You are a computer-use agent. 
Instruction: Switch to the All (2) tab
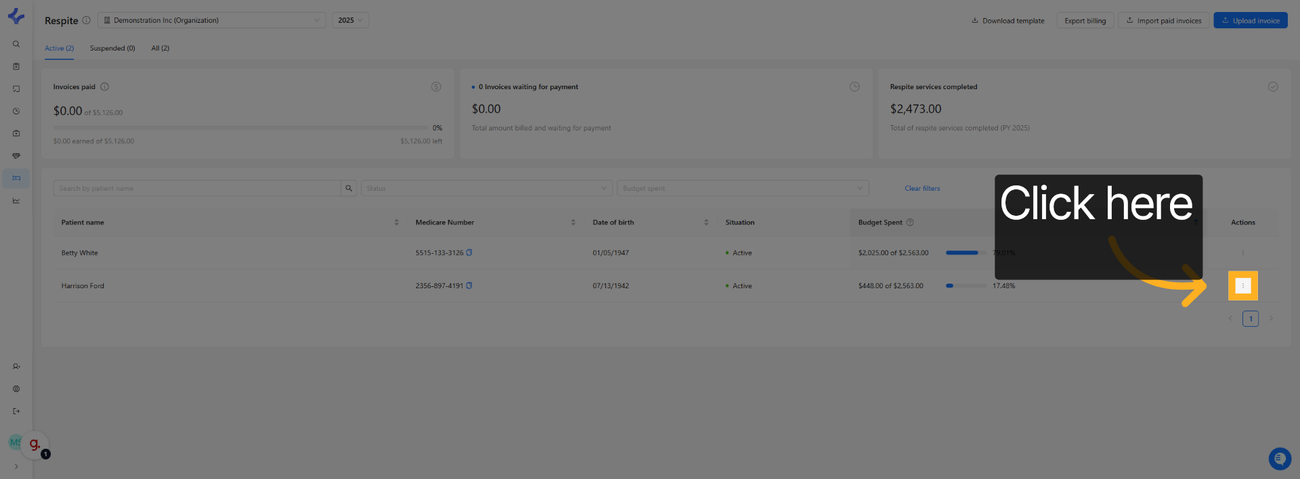160,48
